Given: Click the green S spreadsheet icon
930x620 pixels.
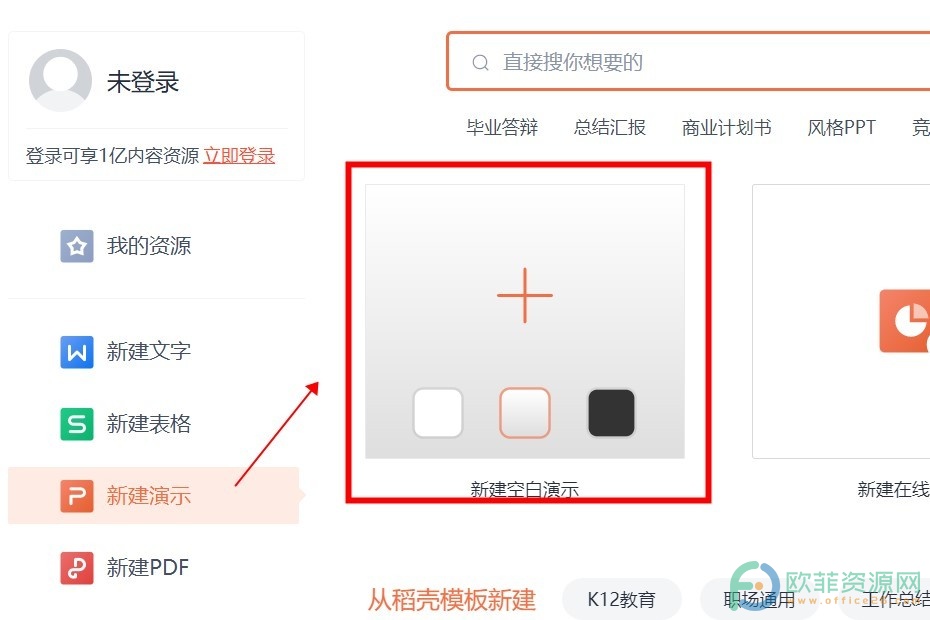Looking at the screenshot, I should [x=77, y=424].
